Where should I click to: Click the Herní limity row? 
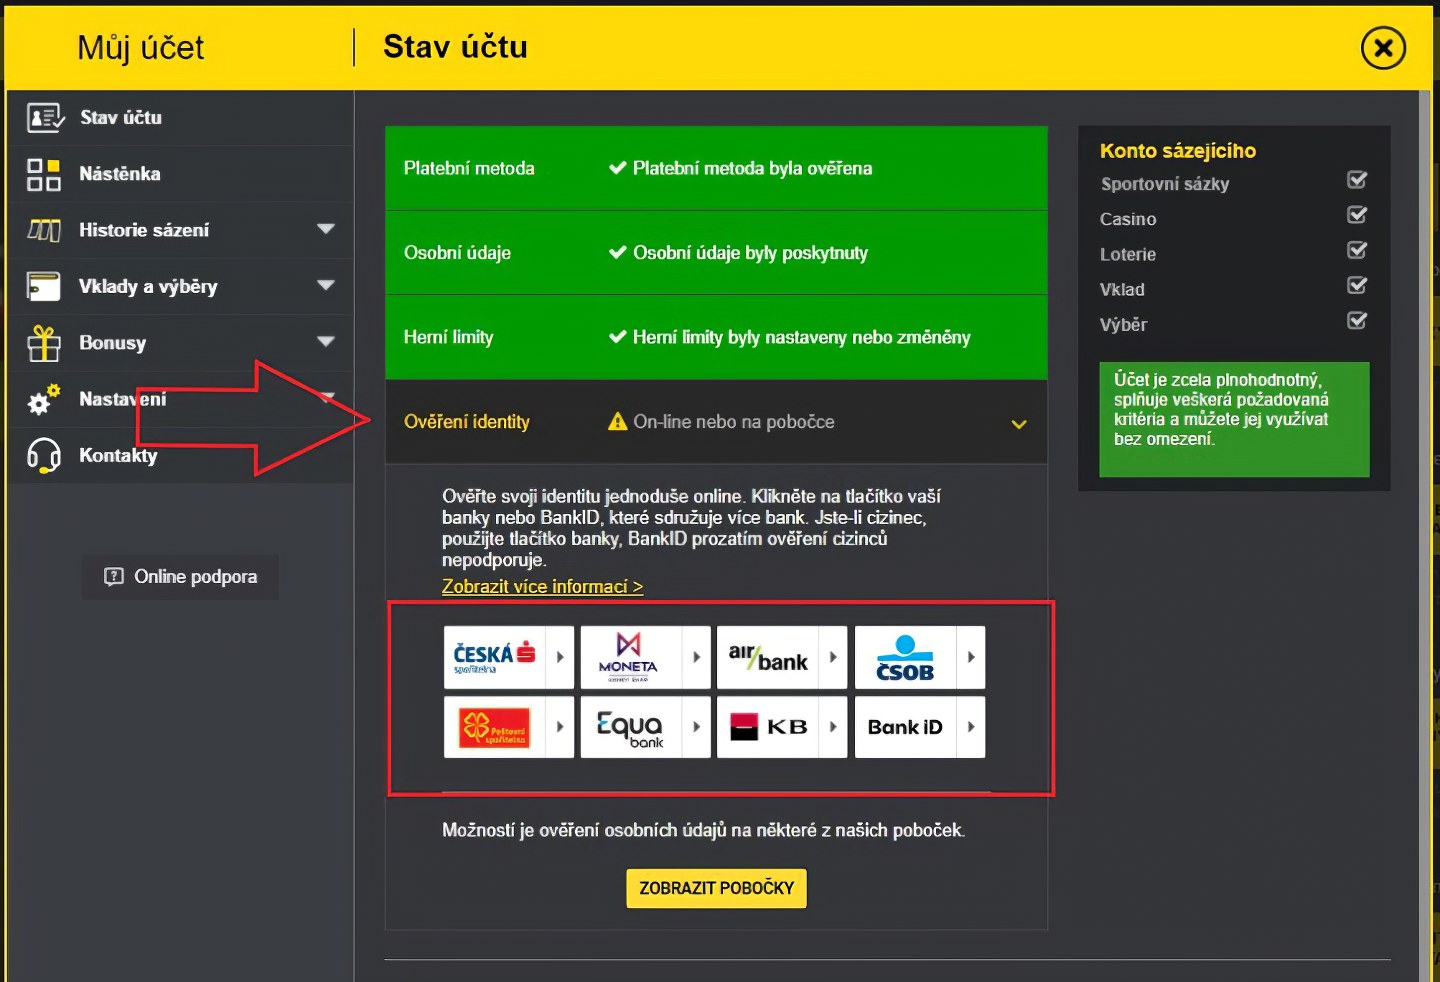click(716, 337)
